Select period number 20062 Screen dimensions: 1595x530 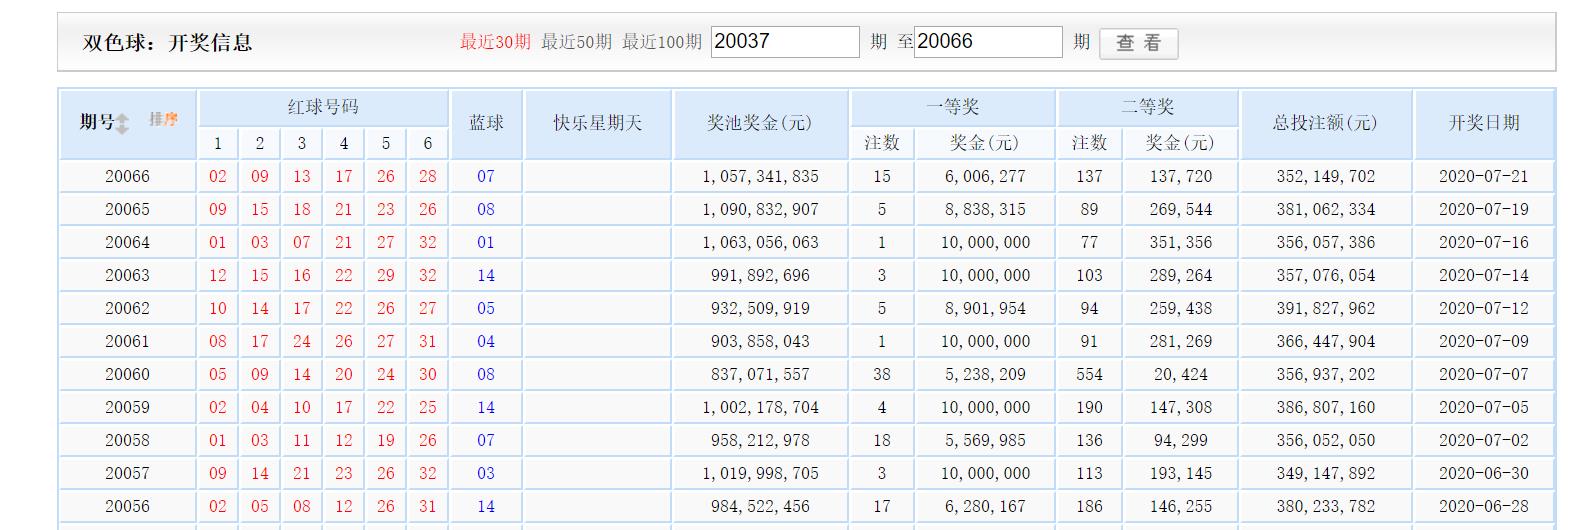tap(127, 308)
